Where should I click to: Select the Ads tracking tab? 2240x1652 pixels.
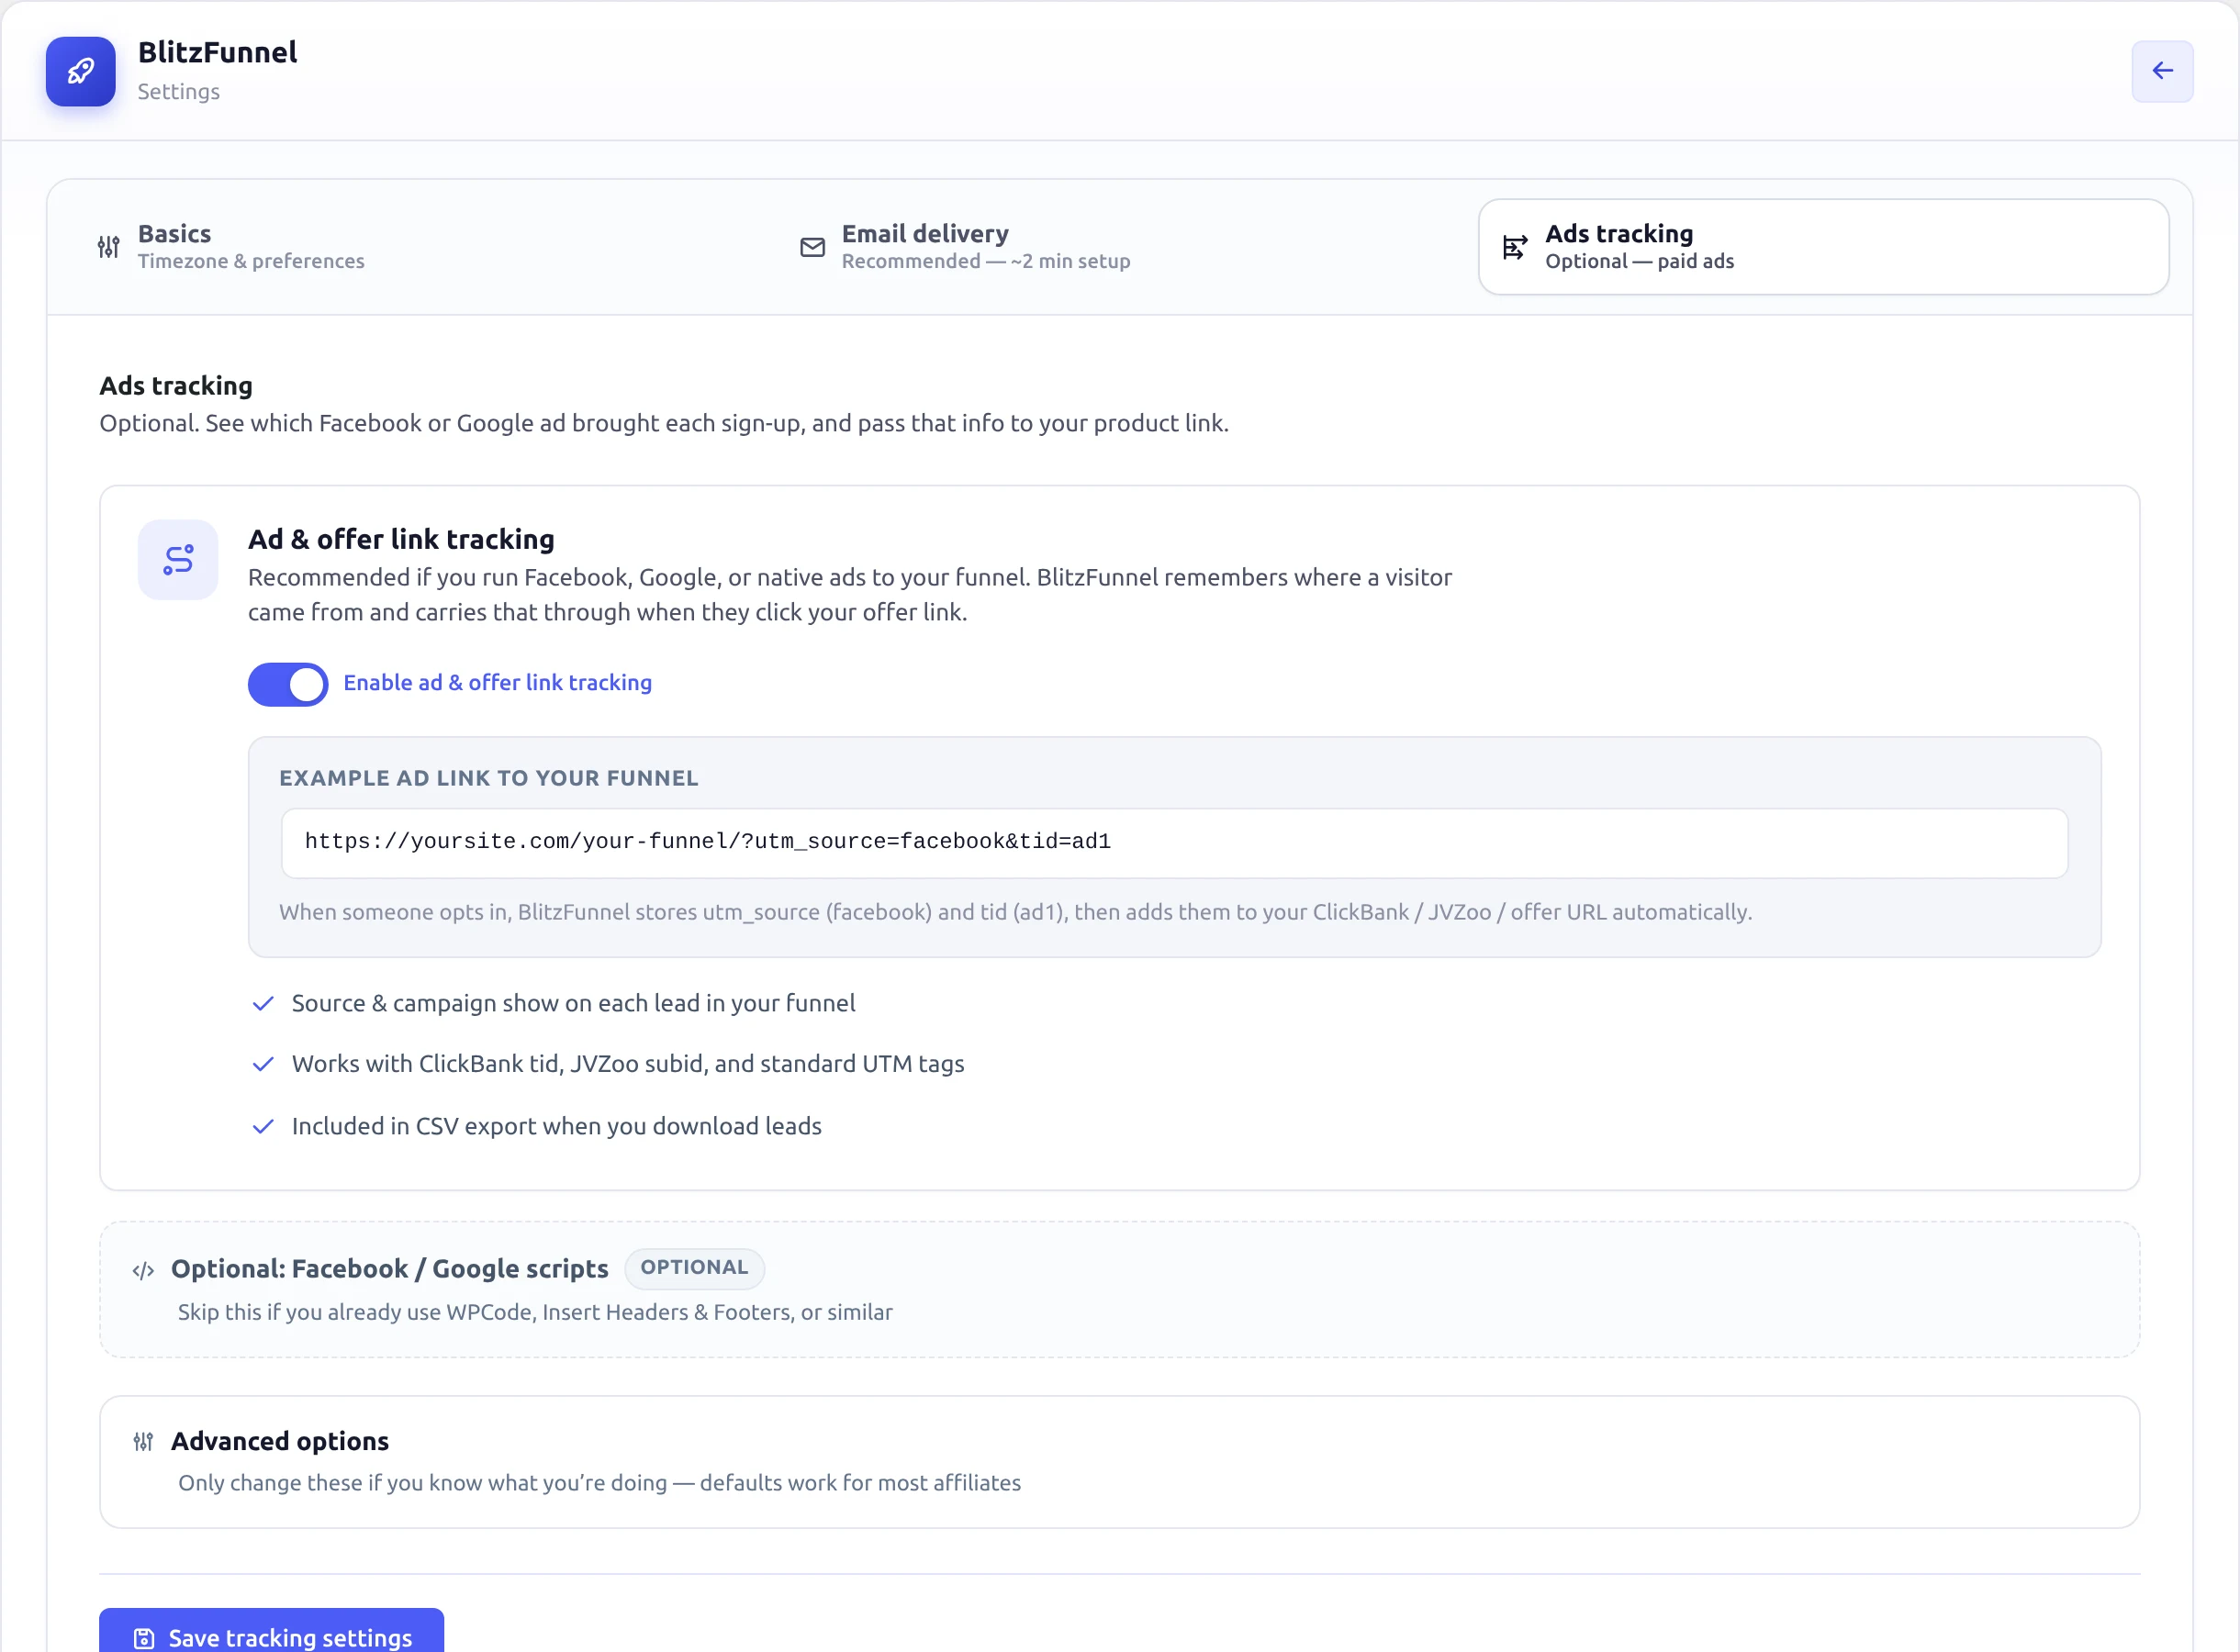pos(1823,247)
